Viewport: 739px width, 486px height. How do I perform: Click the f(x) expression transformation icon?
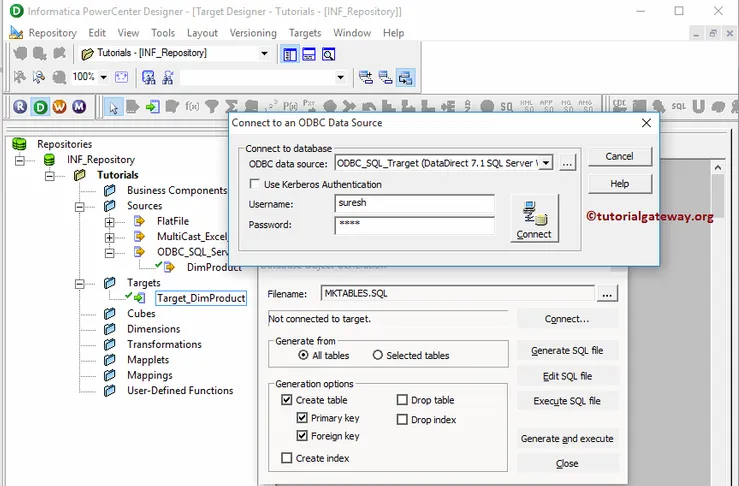192,107
